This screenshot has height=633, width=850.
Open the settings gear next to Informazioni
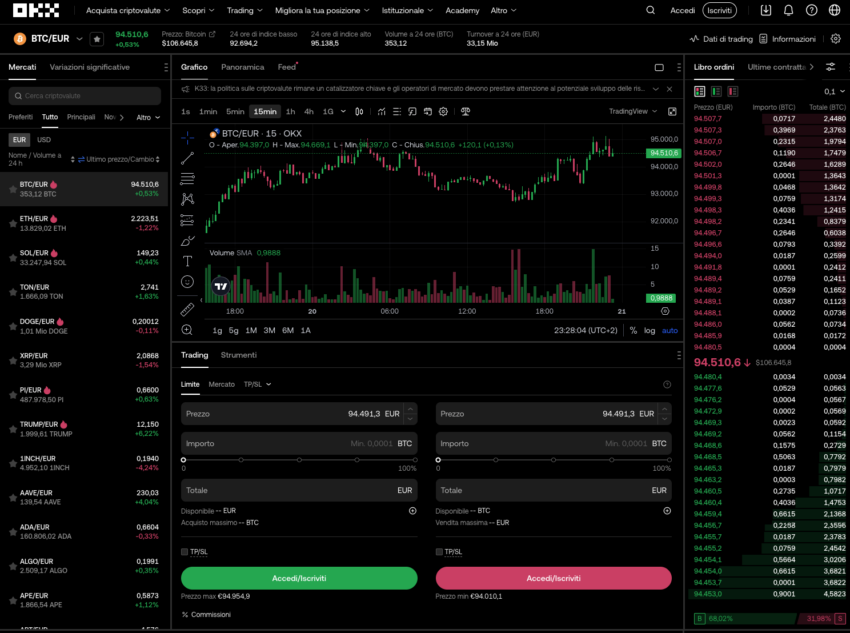click(835, 39)
